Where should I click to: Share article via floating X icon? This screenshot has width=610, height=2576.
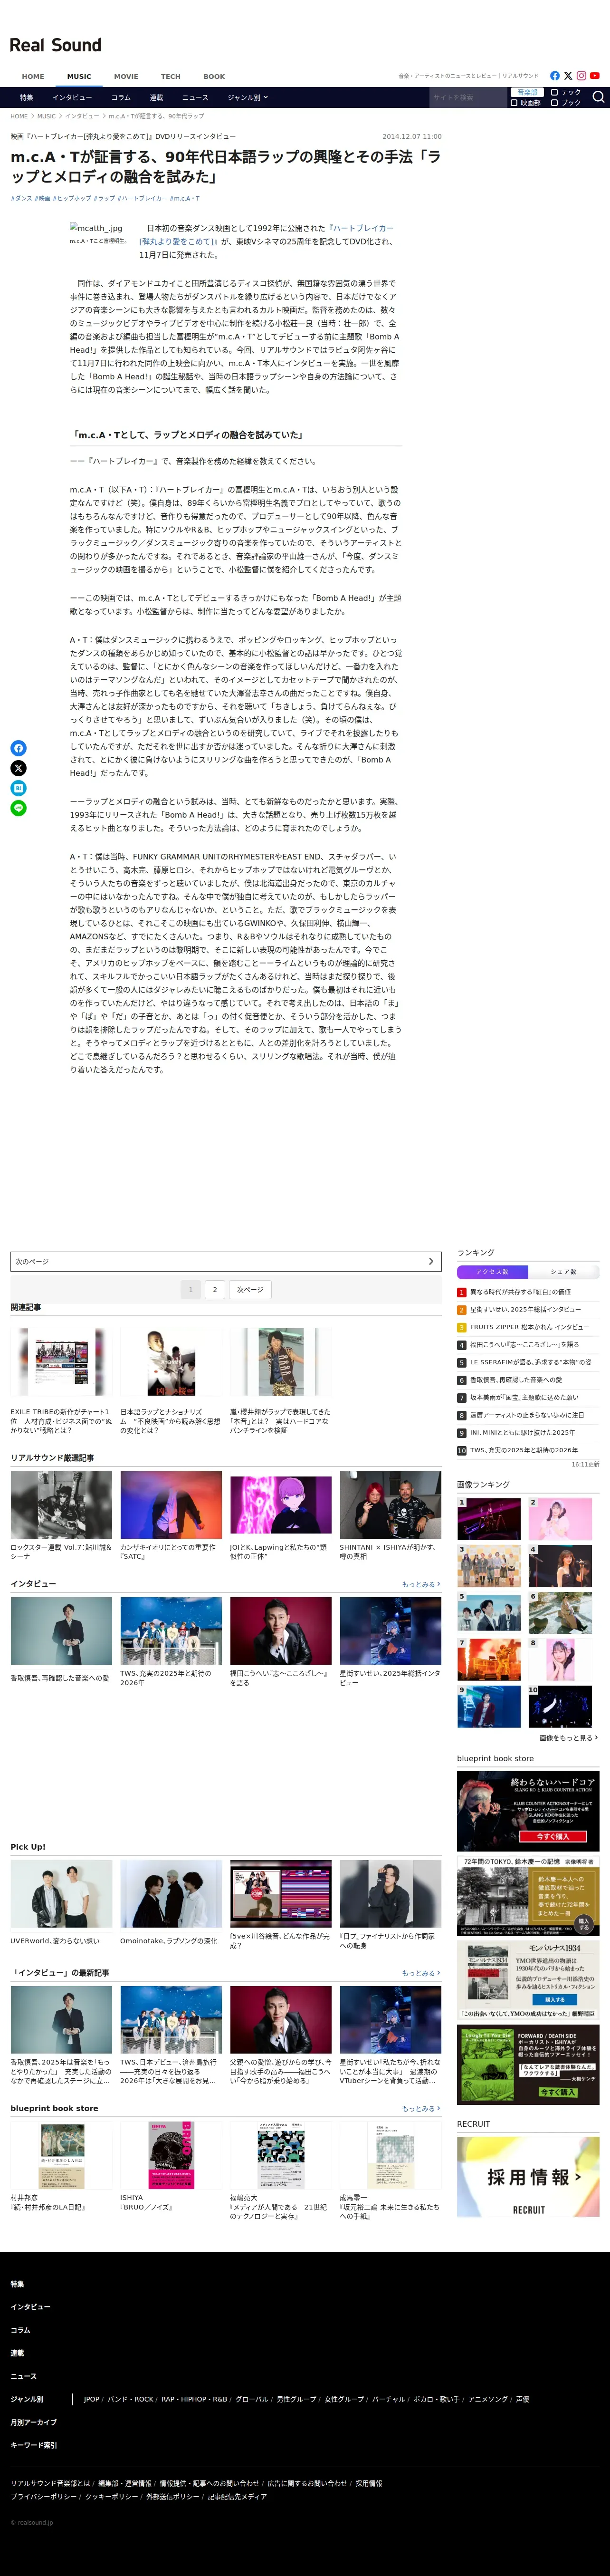click(18, 768)
